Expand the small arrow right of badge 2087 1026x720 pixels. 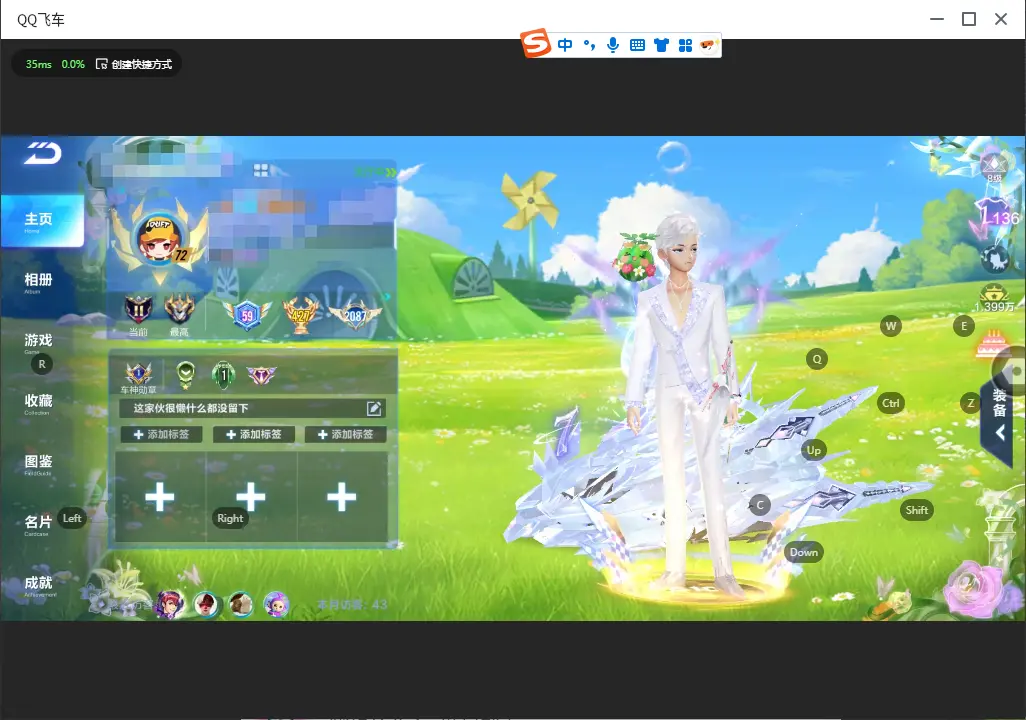[388, 297]
